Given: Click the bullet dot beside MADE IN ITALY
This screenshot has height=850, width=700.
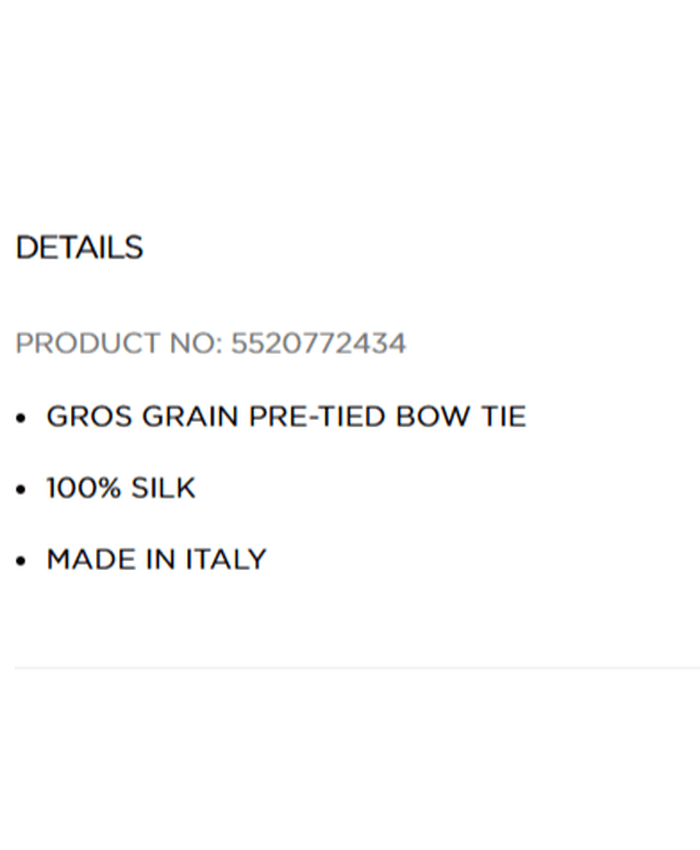Looking at the screenshot, I should click(x=21, y=561).
